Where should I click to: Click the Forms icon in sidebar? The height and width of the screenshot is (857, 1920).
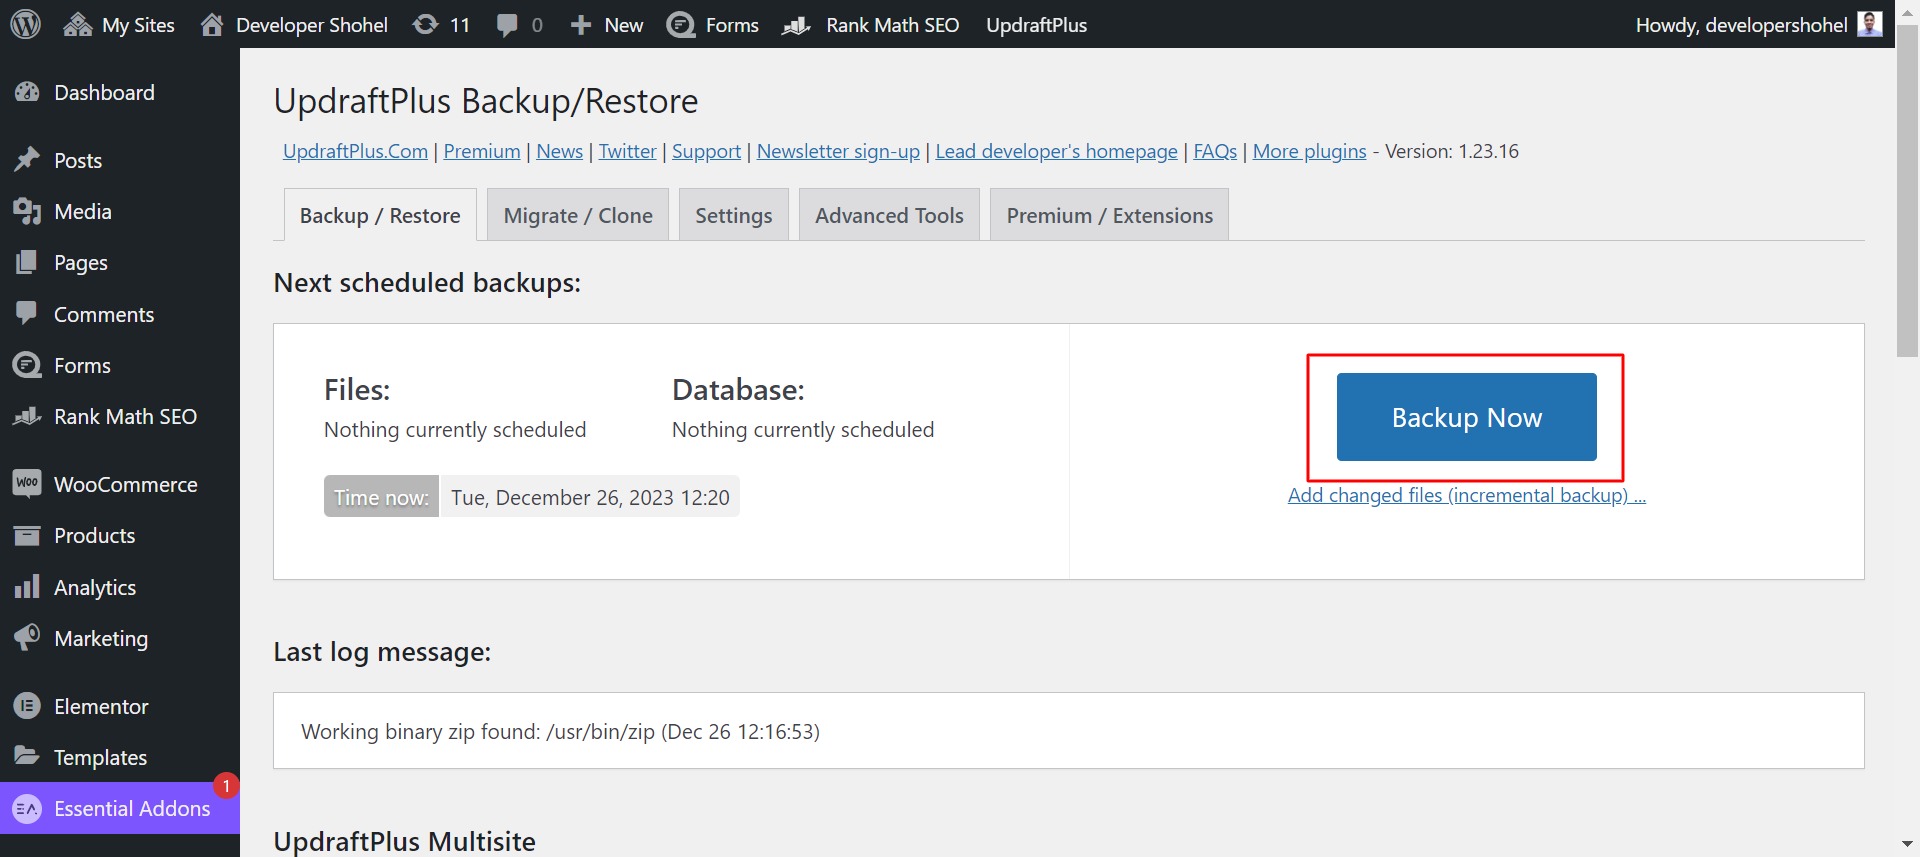point(27,365)
